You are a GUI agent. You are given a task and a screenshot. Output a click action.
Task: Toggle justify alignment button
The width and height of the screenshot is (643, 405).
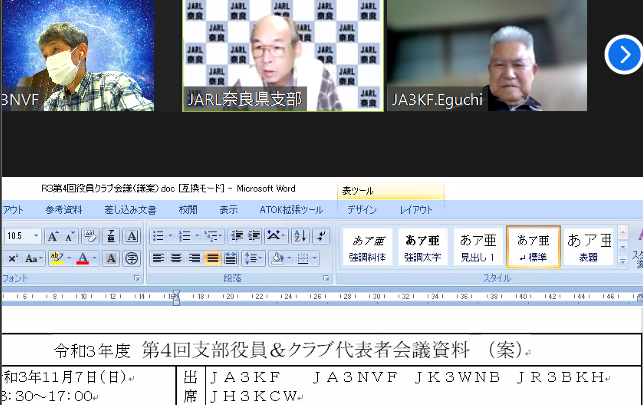pyautogui.click(x=212, y=258)
